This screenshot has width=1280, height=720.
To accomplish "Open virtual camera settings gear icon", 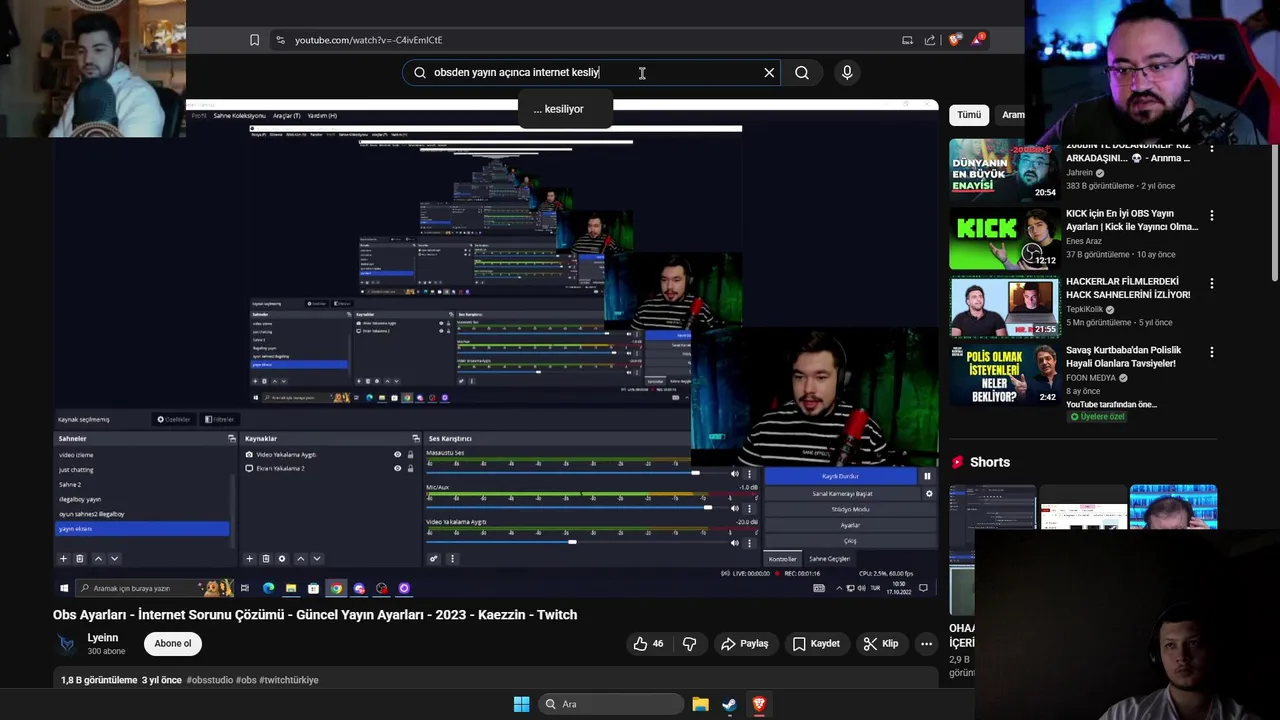I will pyautogui.click(x=929, y=494).
